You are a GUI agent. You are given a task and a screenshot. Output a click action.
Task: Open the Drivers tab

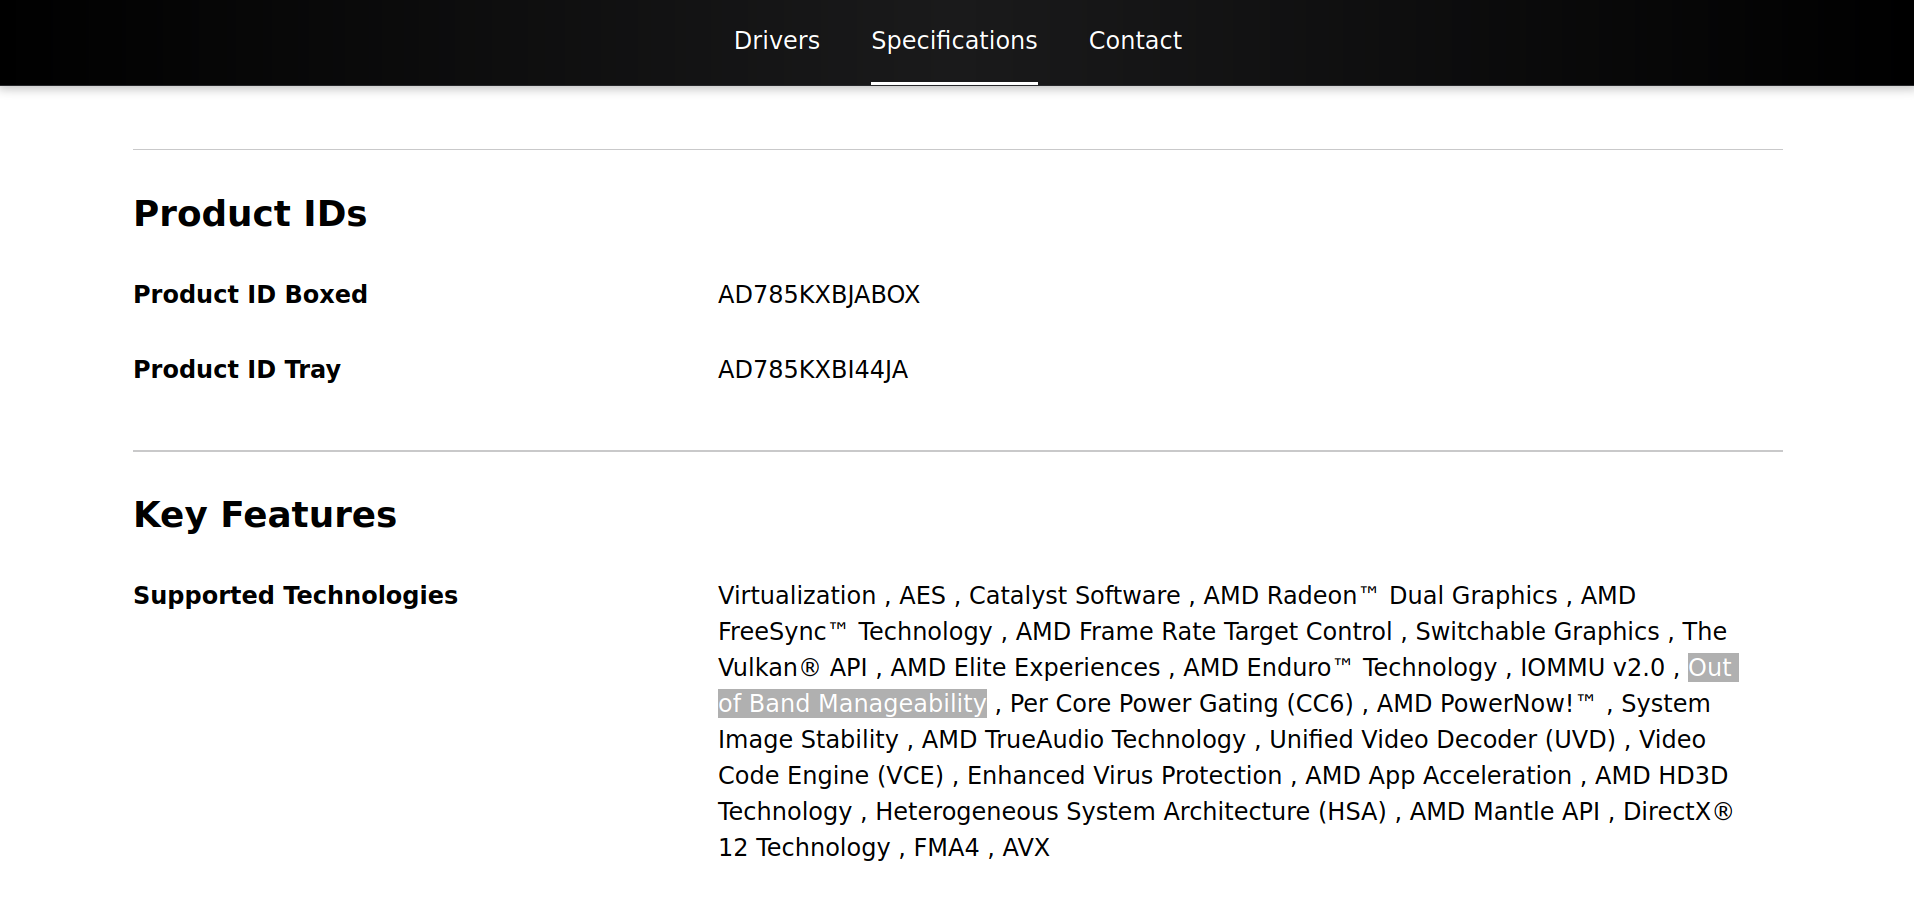tap(776, 41)
